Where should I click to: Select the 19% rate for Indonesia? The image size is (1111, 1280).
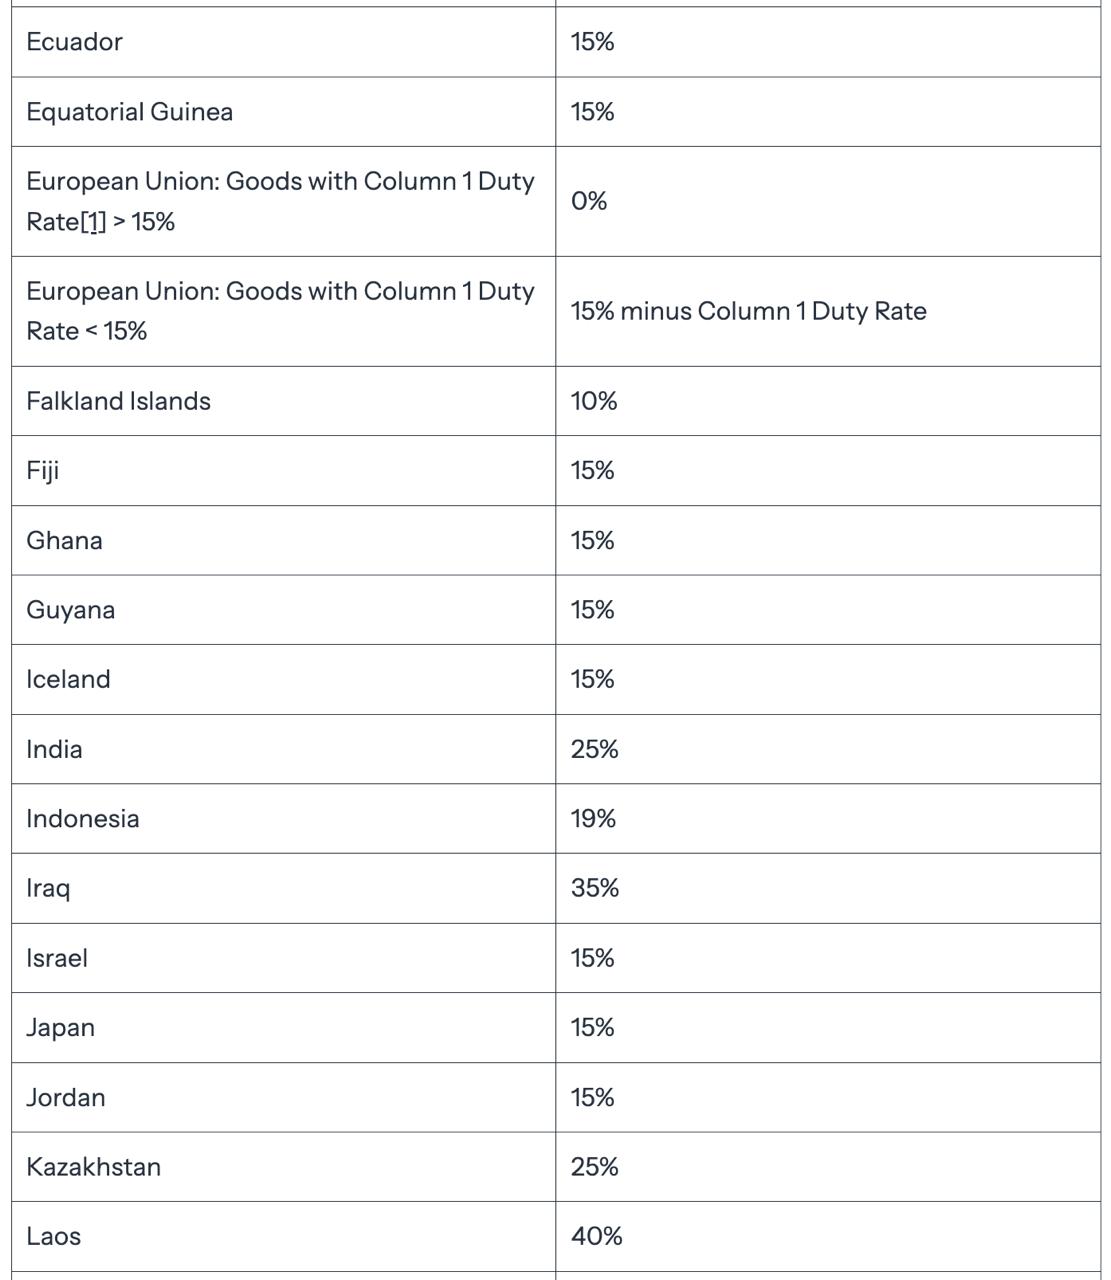[x=593, y=819]
